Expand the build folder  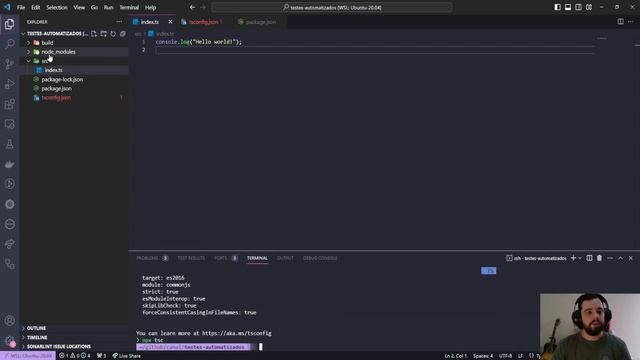[29, 42]
